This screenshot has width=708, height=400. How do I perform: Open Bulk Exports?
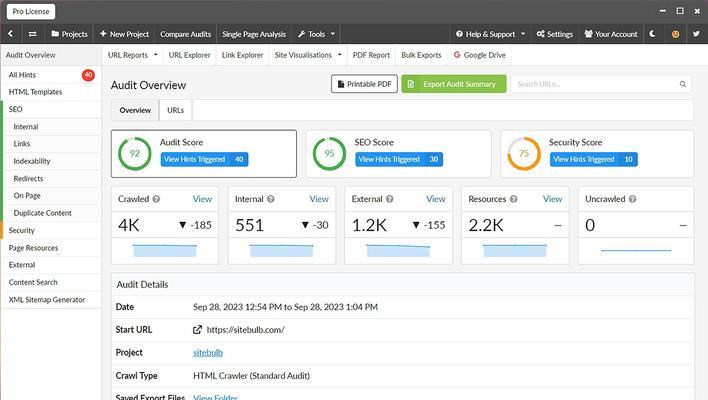[421, 55]
